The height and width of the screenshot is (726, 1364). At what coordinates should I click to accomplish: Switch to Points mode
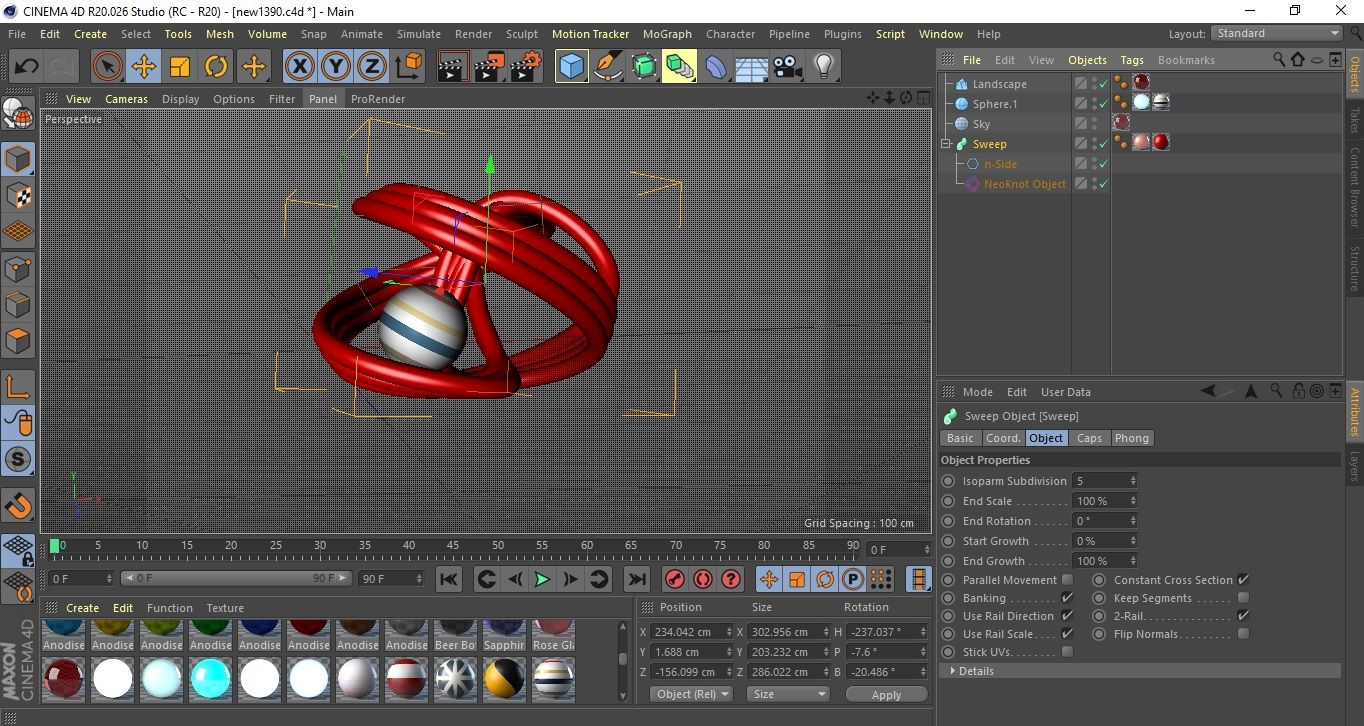(18, 268)
